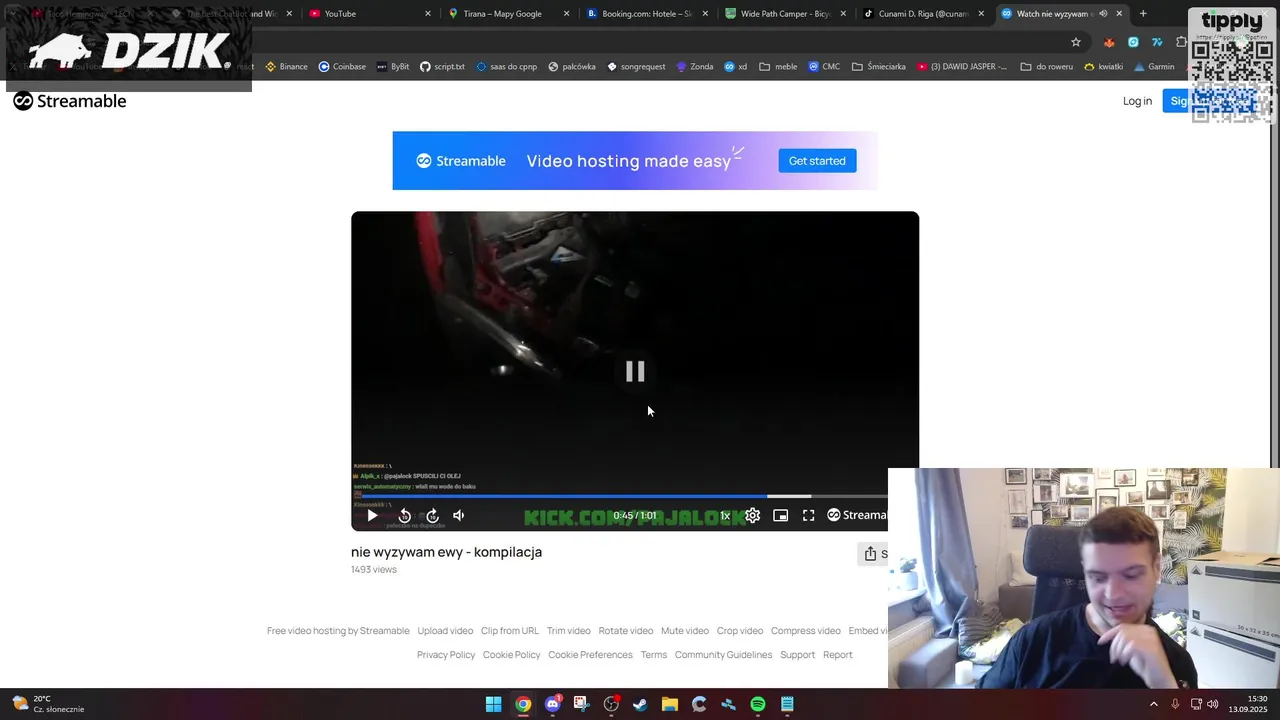Skip the video forward 10 seconds
The width and height of the screenshot is (1280, 720).
pos(432,516)
